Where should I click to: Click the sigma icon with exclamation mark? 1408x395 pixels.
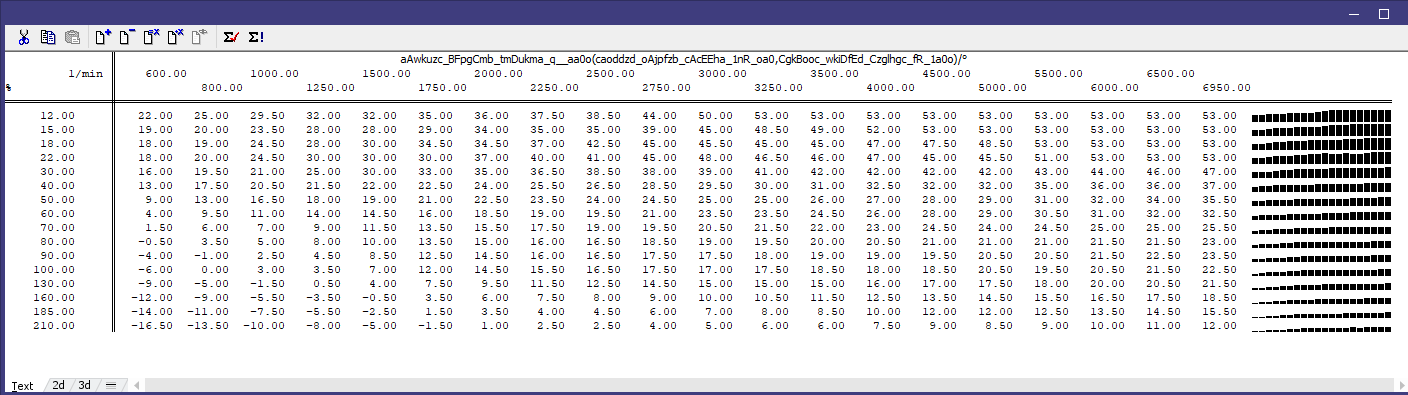tap(256, 37)
